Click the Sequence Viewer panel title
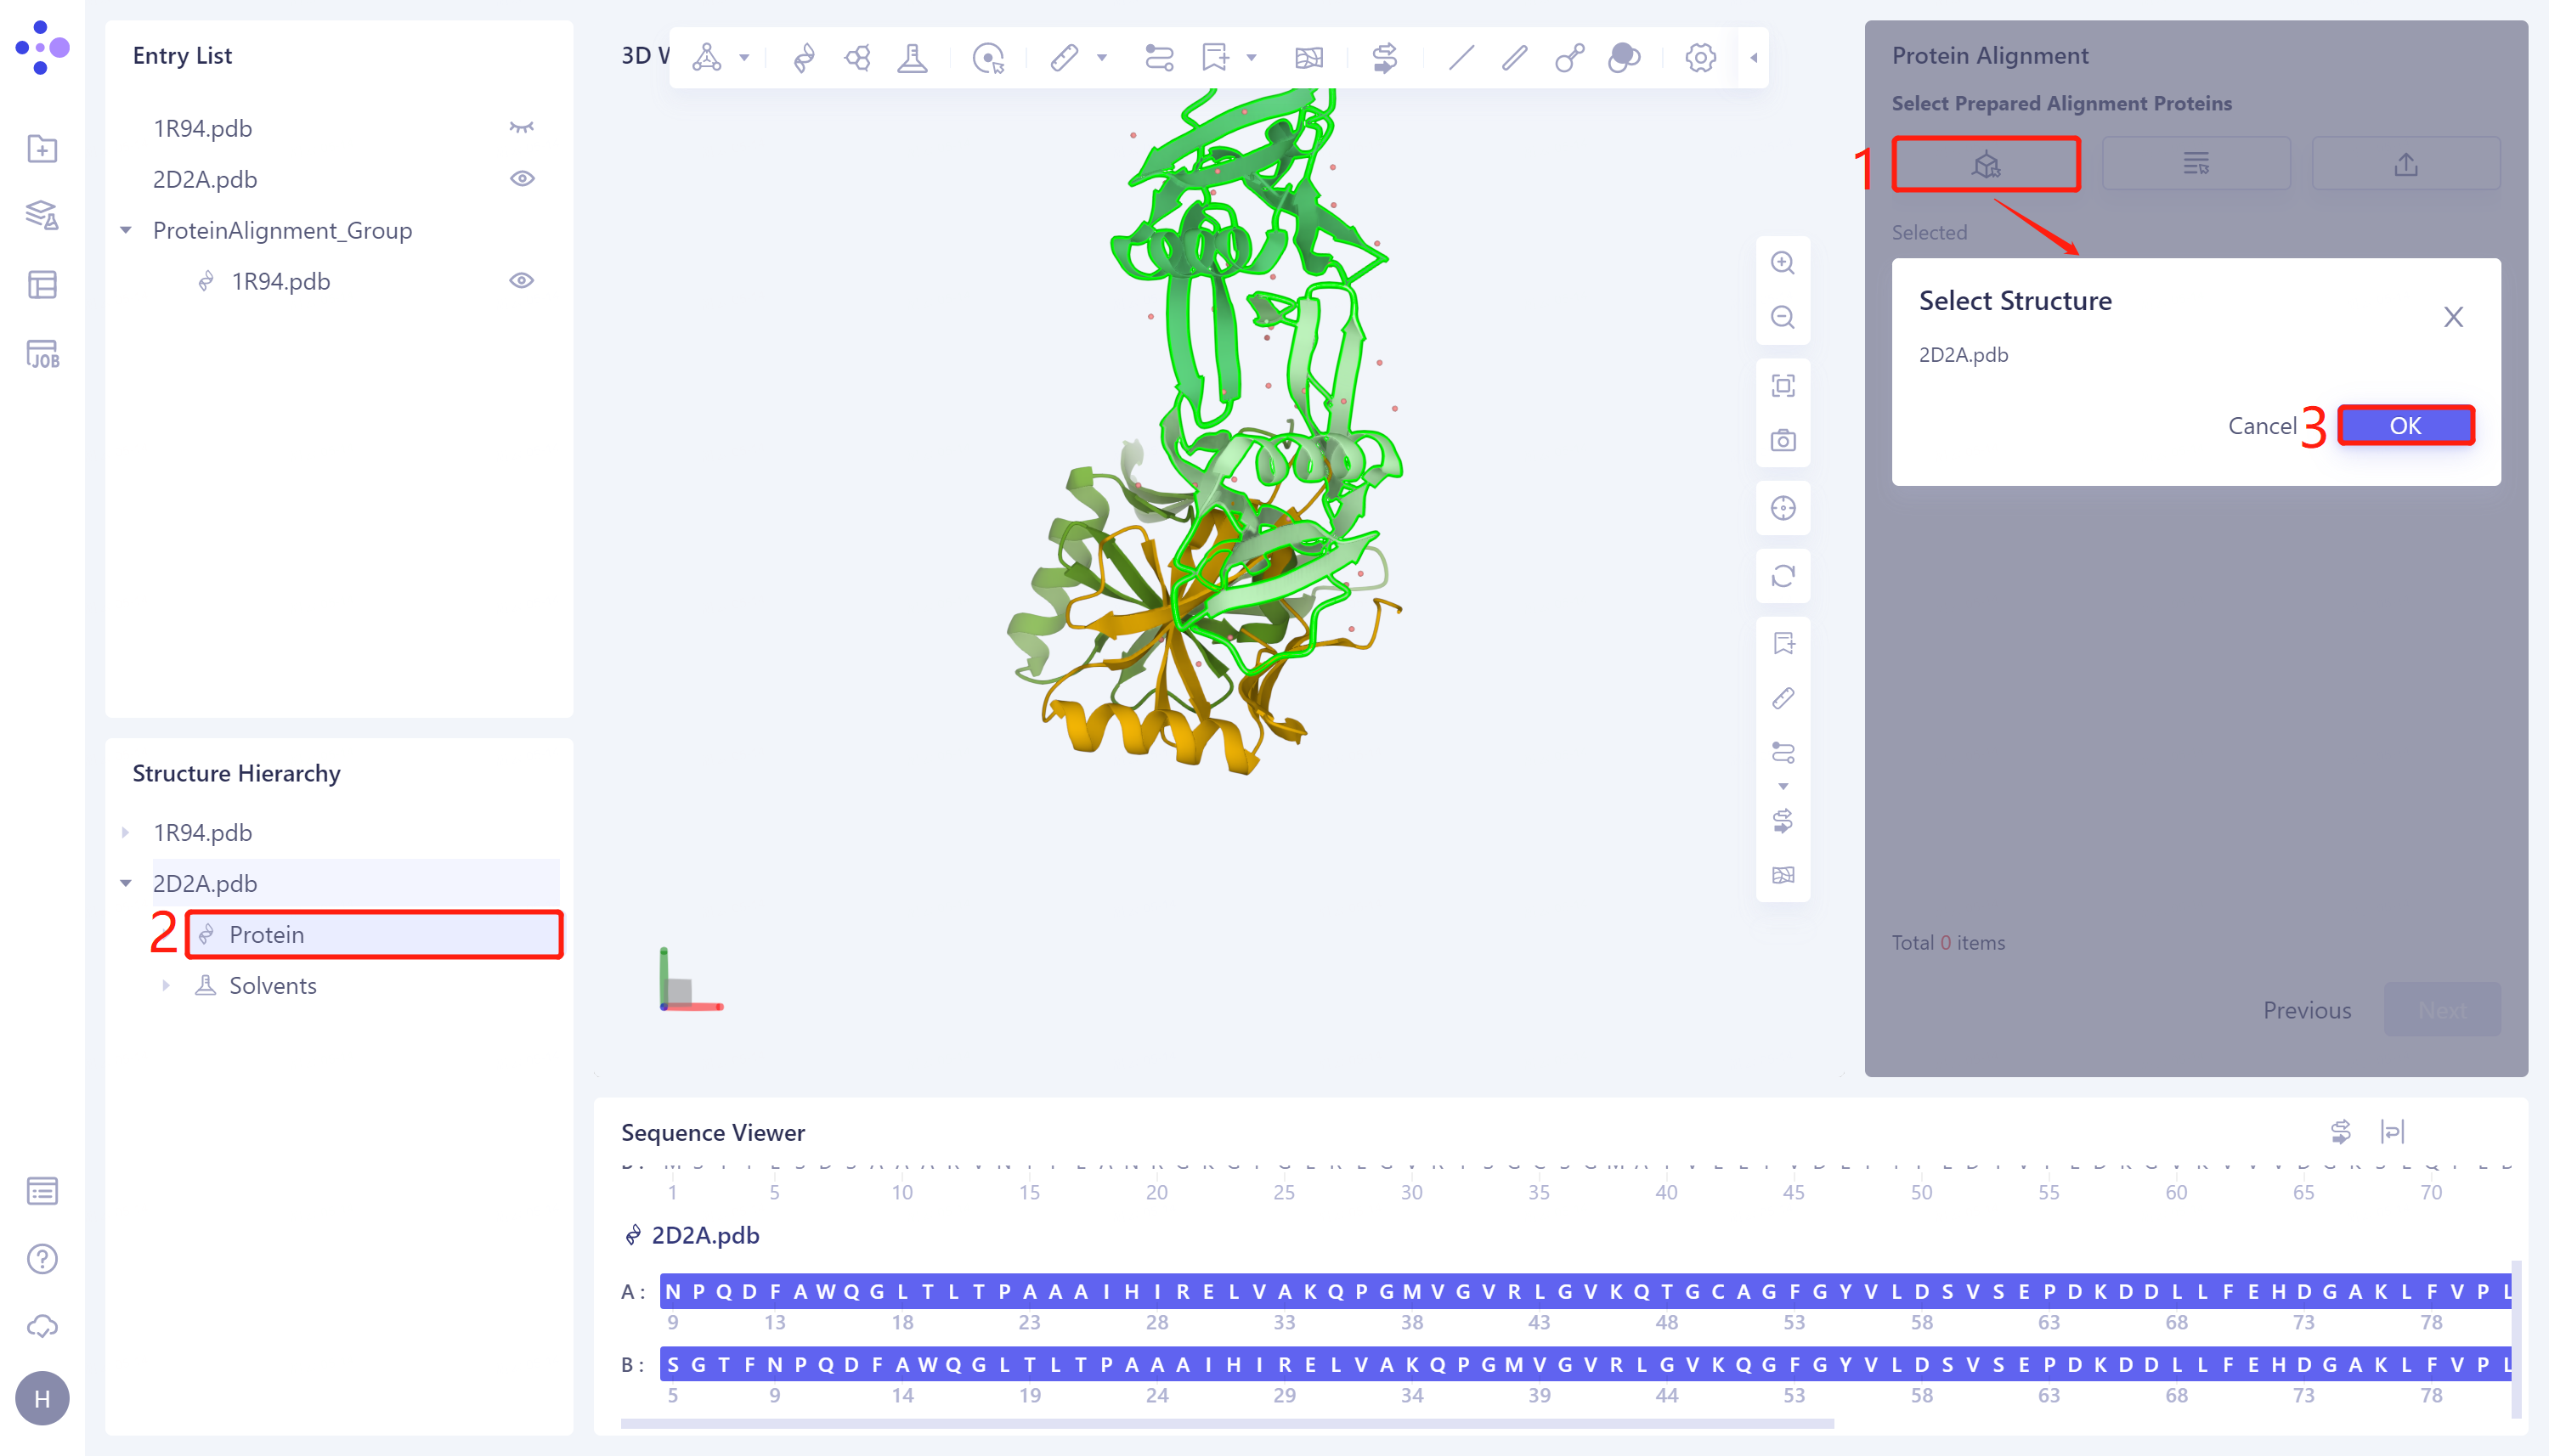The height and width of the screenshot is (1456, 2549). click(712, 1133)
